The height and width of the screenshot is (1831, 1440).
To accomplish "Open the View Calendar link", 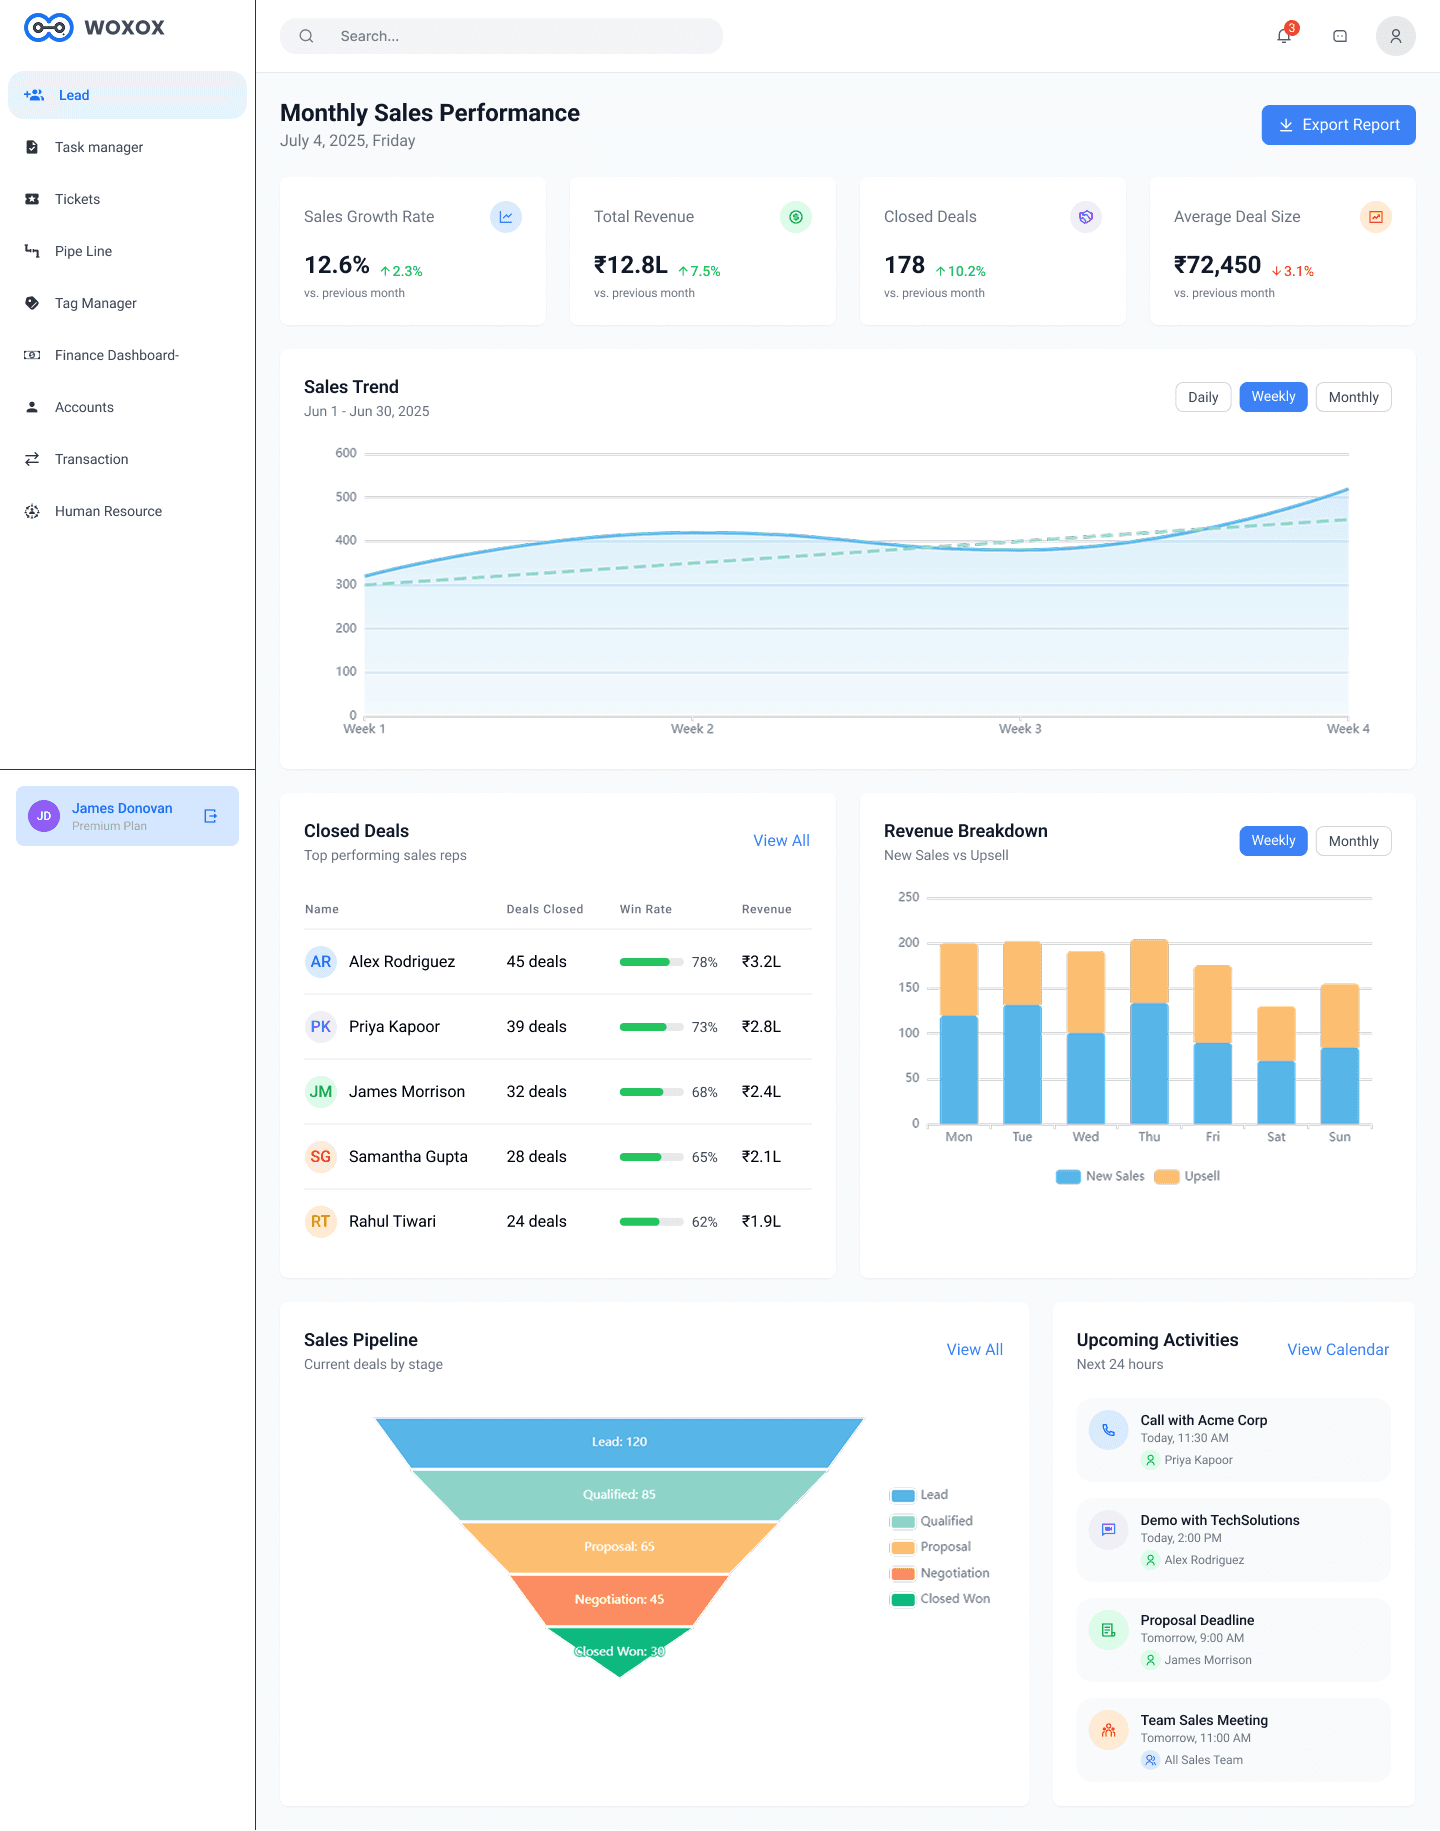I will 1338,1350.
